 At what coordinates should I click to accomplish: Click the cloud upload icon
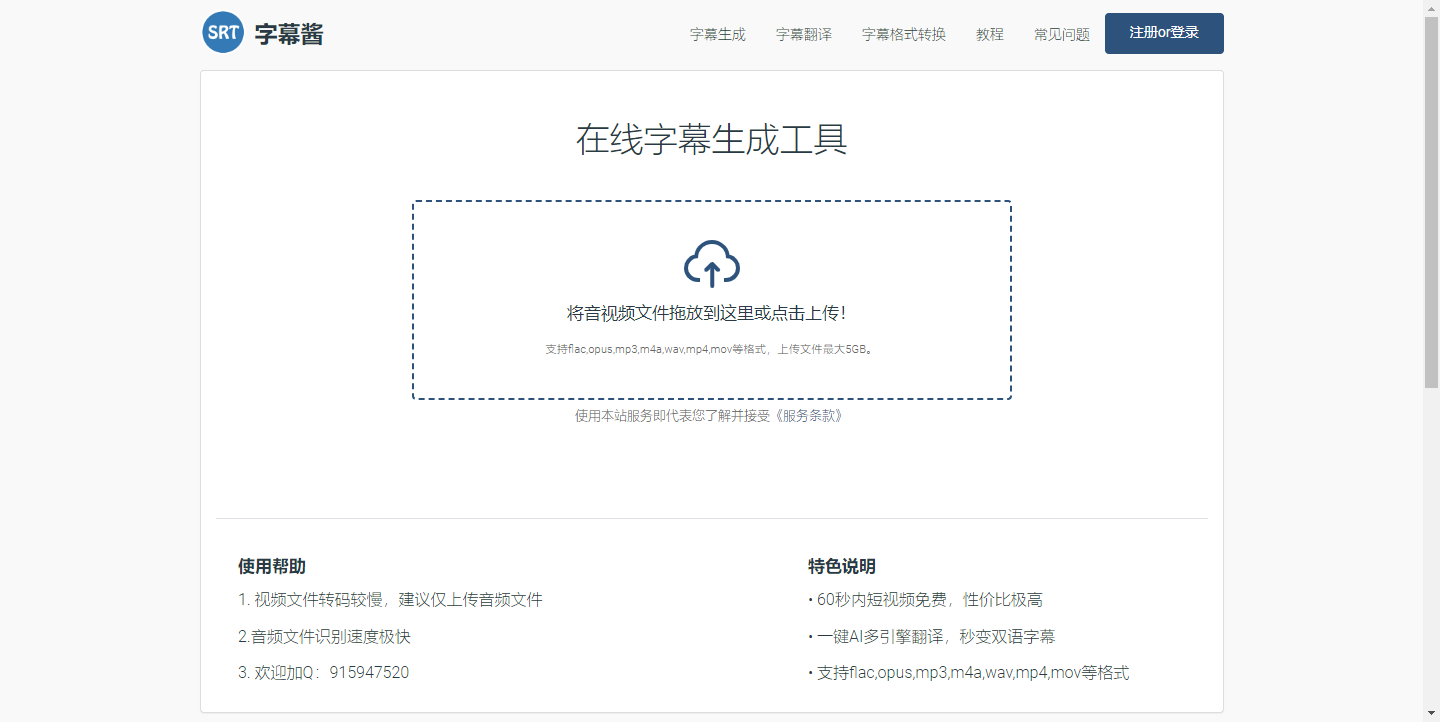point(712,264)
